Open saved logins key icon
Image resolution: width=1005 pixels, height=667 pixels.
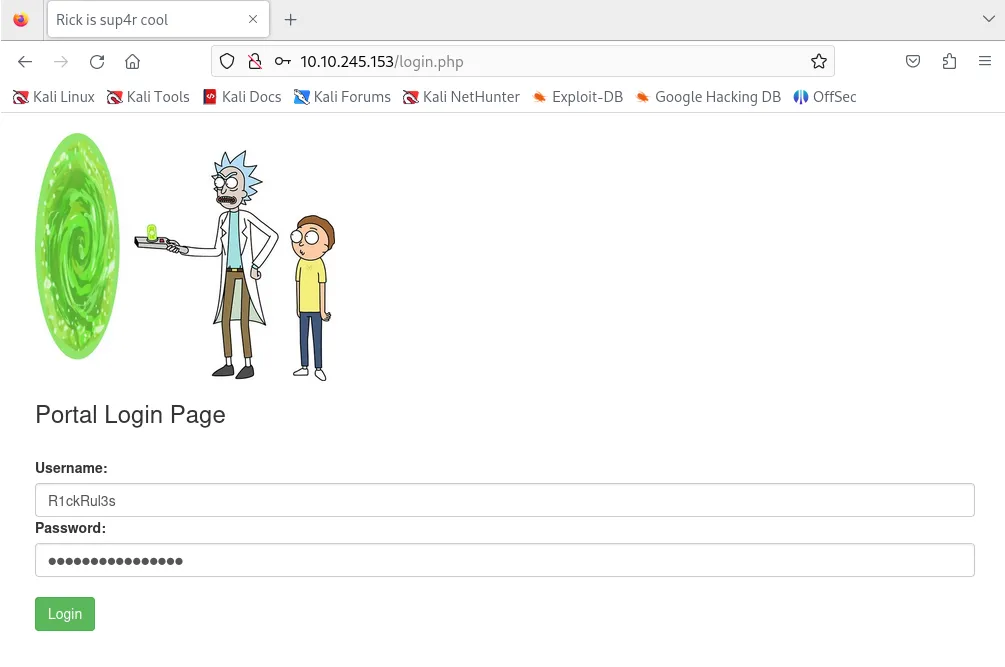point(283,62)
